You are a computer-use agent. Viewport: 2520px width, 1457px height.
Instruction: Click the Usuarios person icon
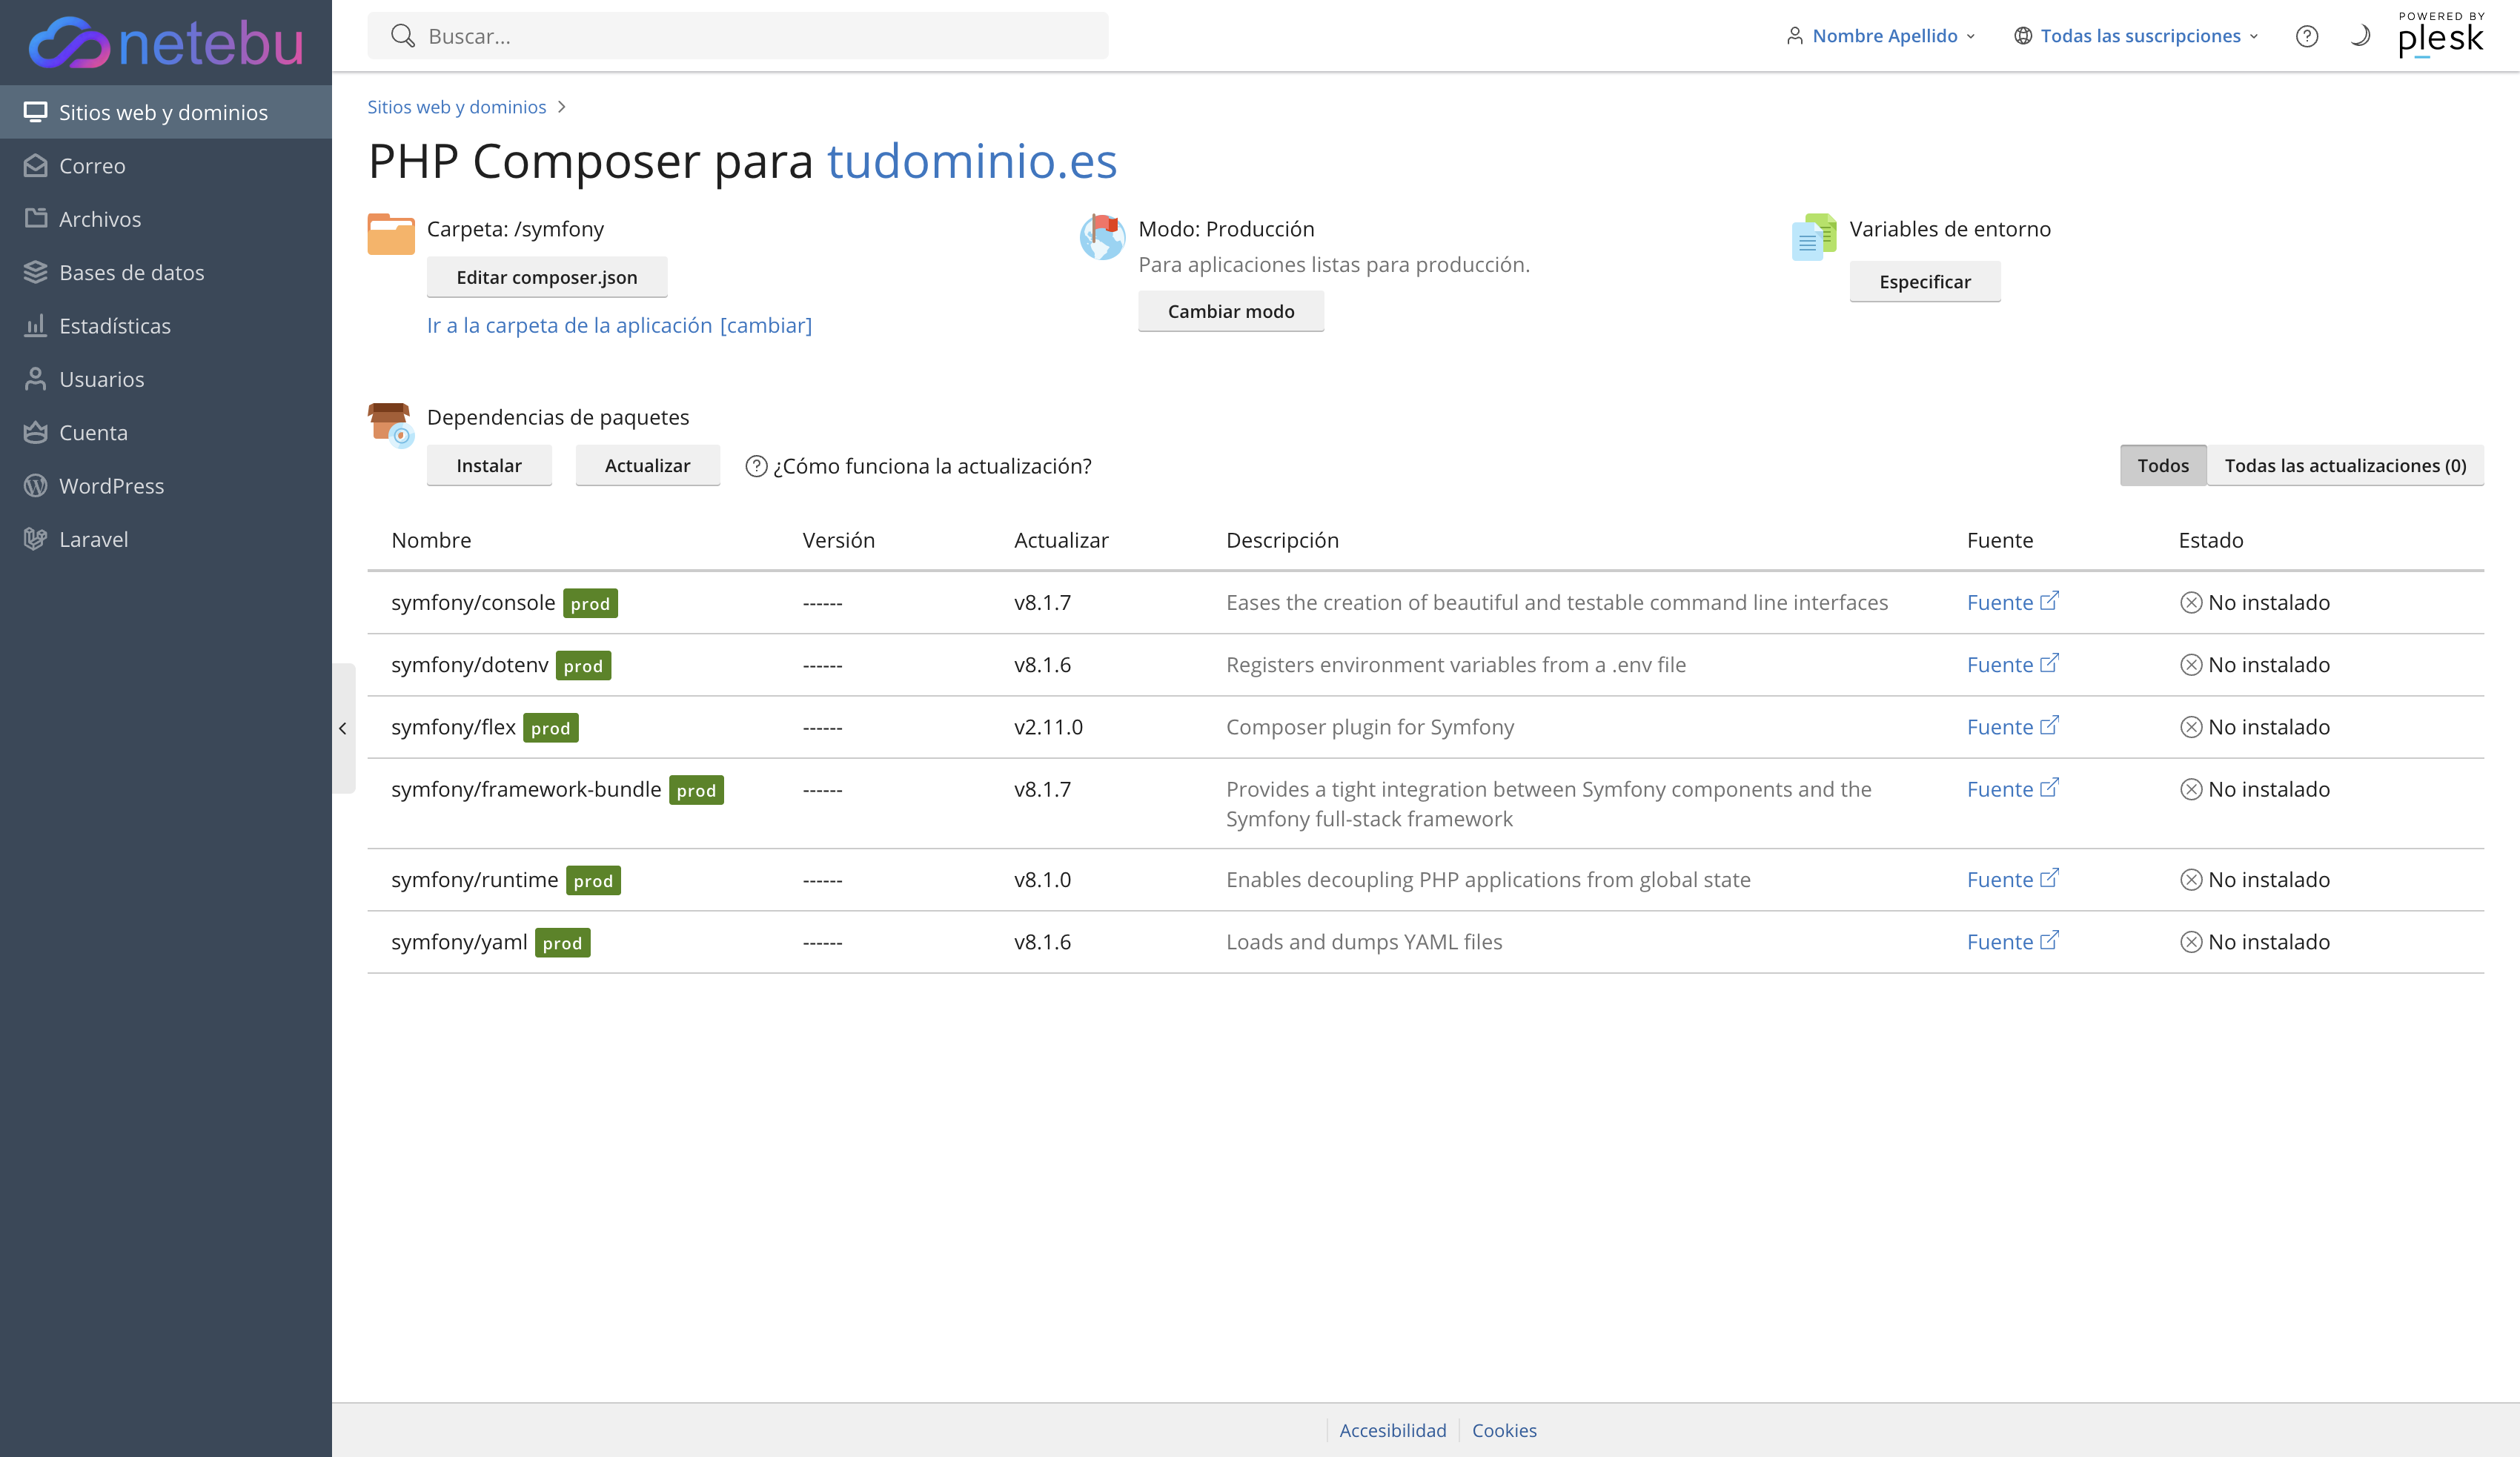click(x=36, y=378)
